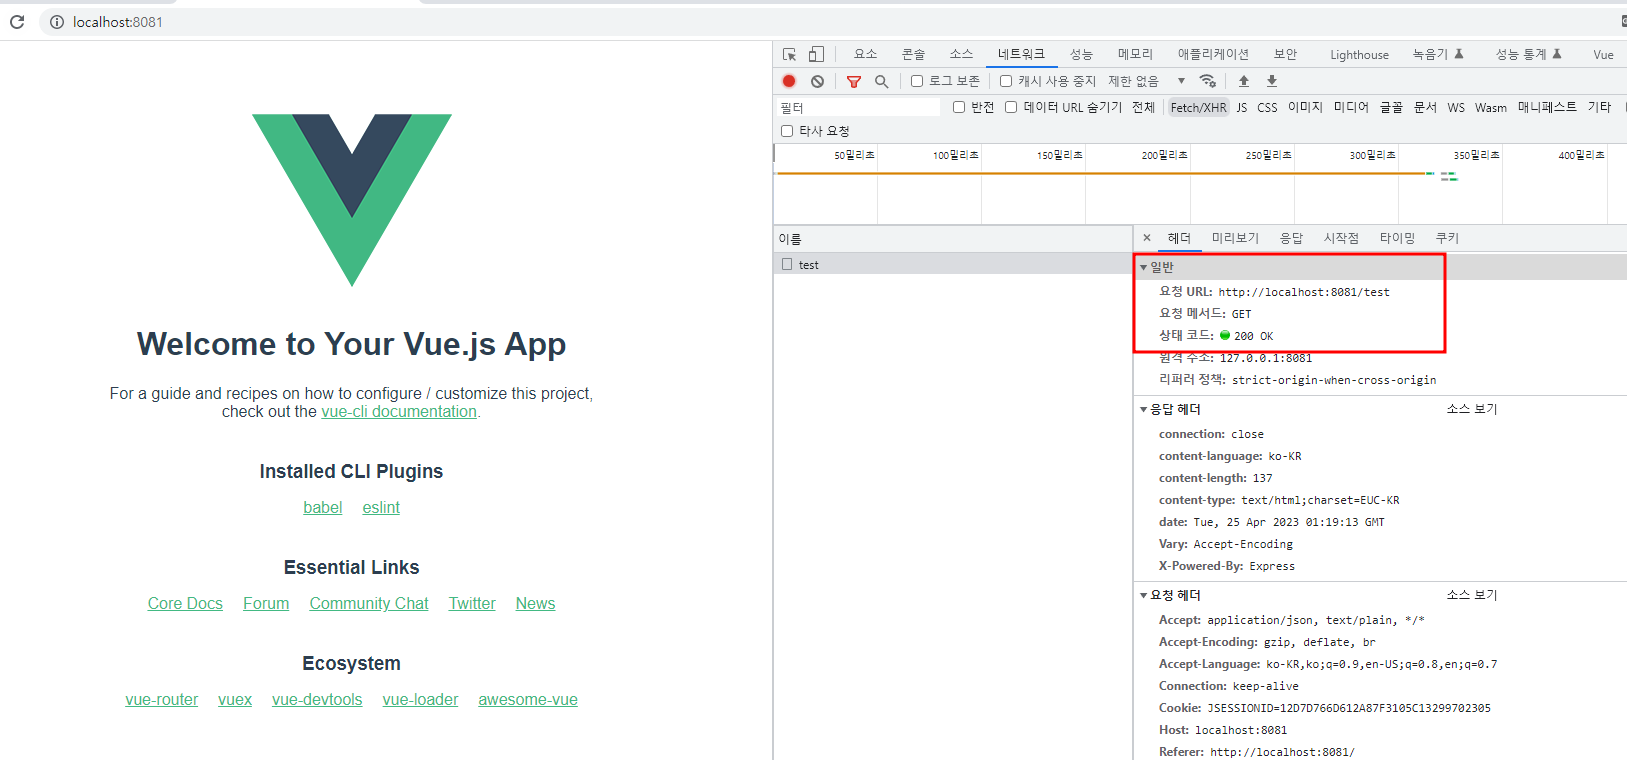Screen dimensions: 1627x760
Task: Click 소스 보기 in 요청 헤더 section
Action: 1472,595
